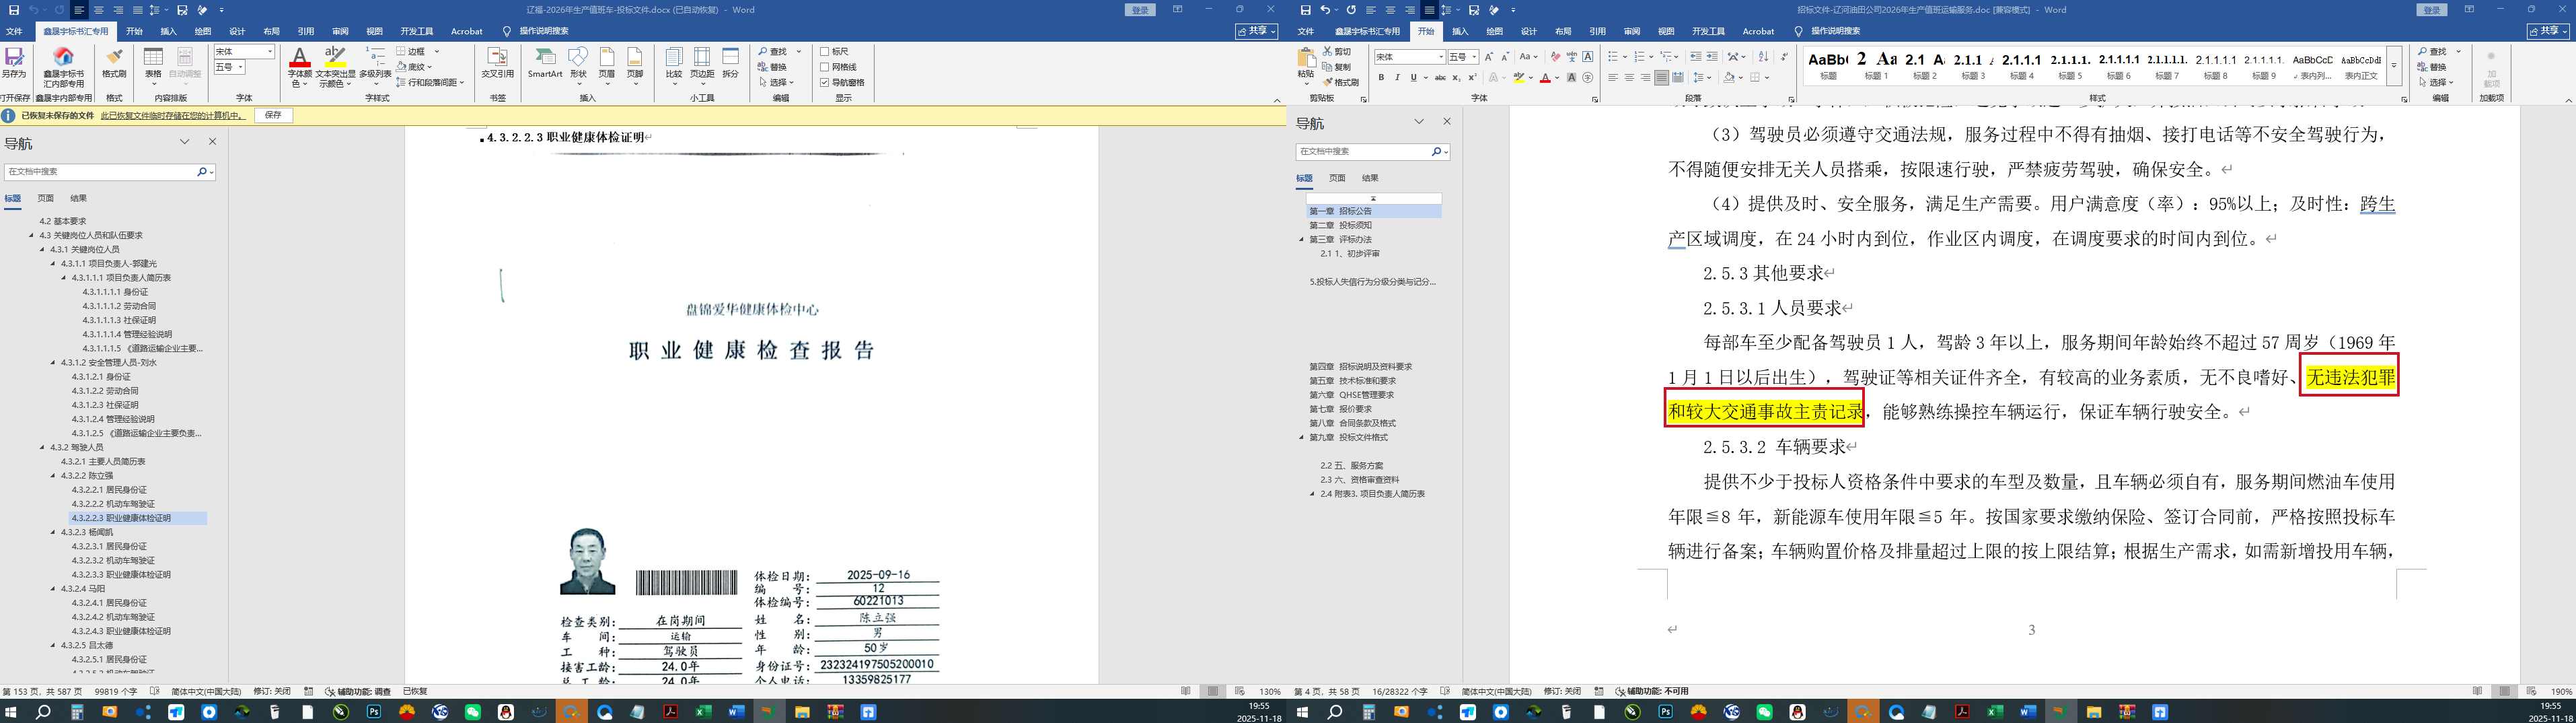Enable the 标尺 ruler checkbox

point(824,51)
